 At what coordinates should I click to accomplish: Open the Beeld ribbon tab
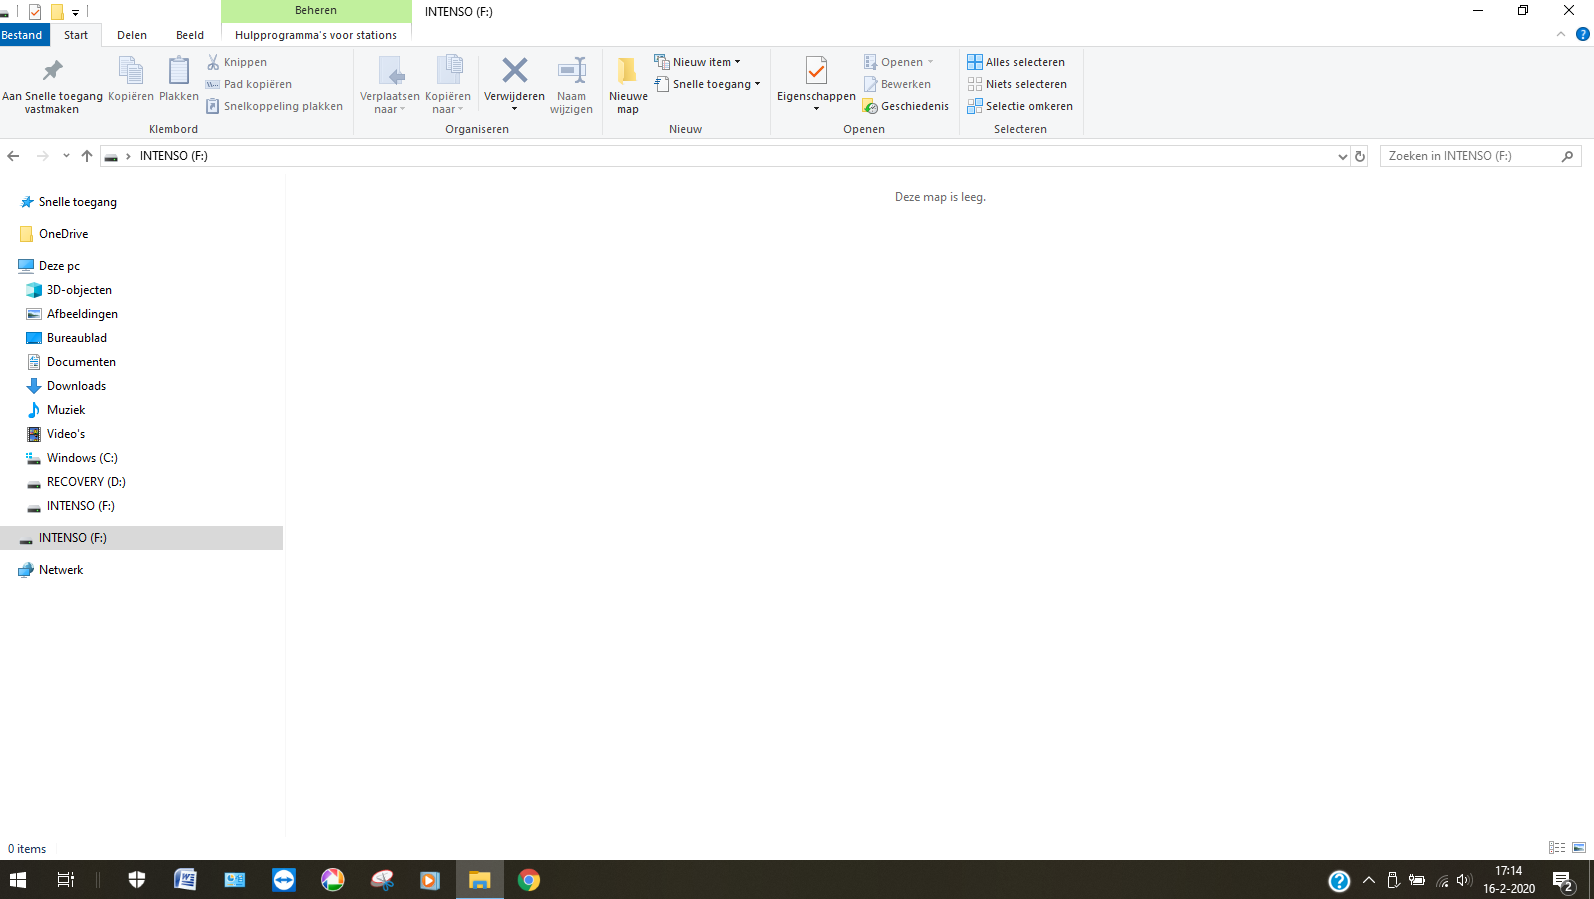(189, 35)
